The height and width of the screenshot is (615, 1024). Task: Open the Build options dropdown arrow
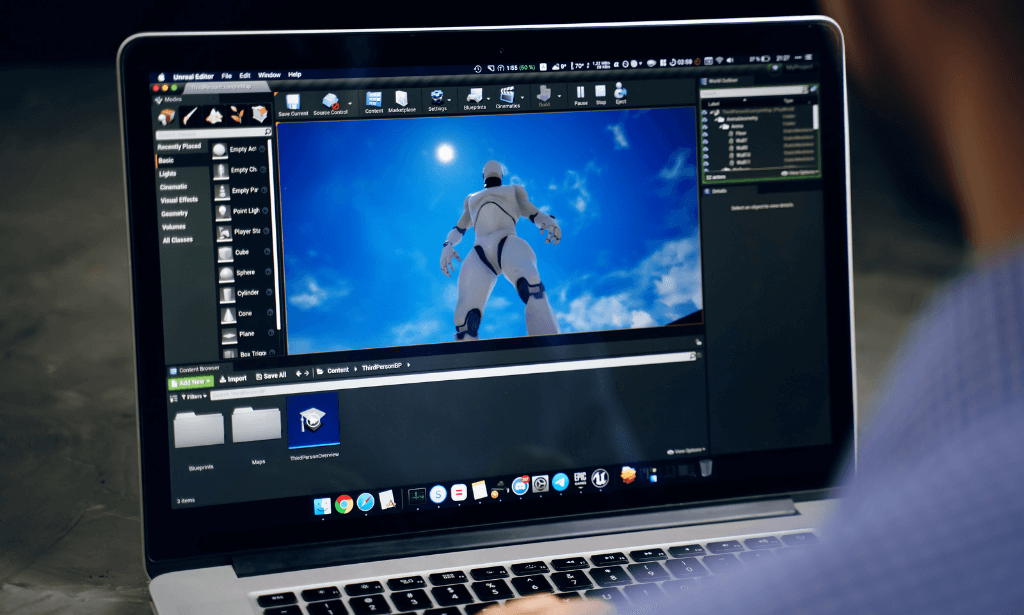tap(559, 96)
